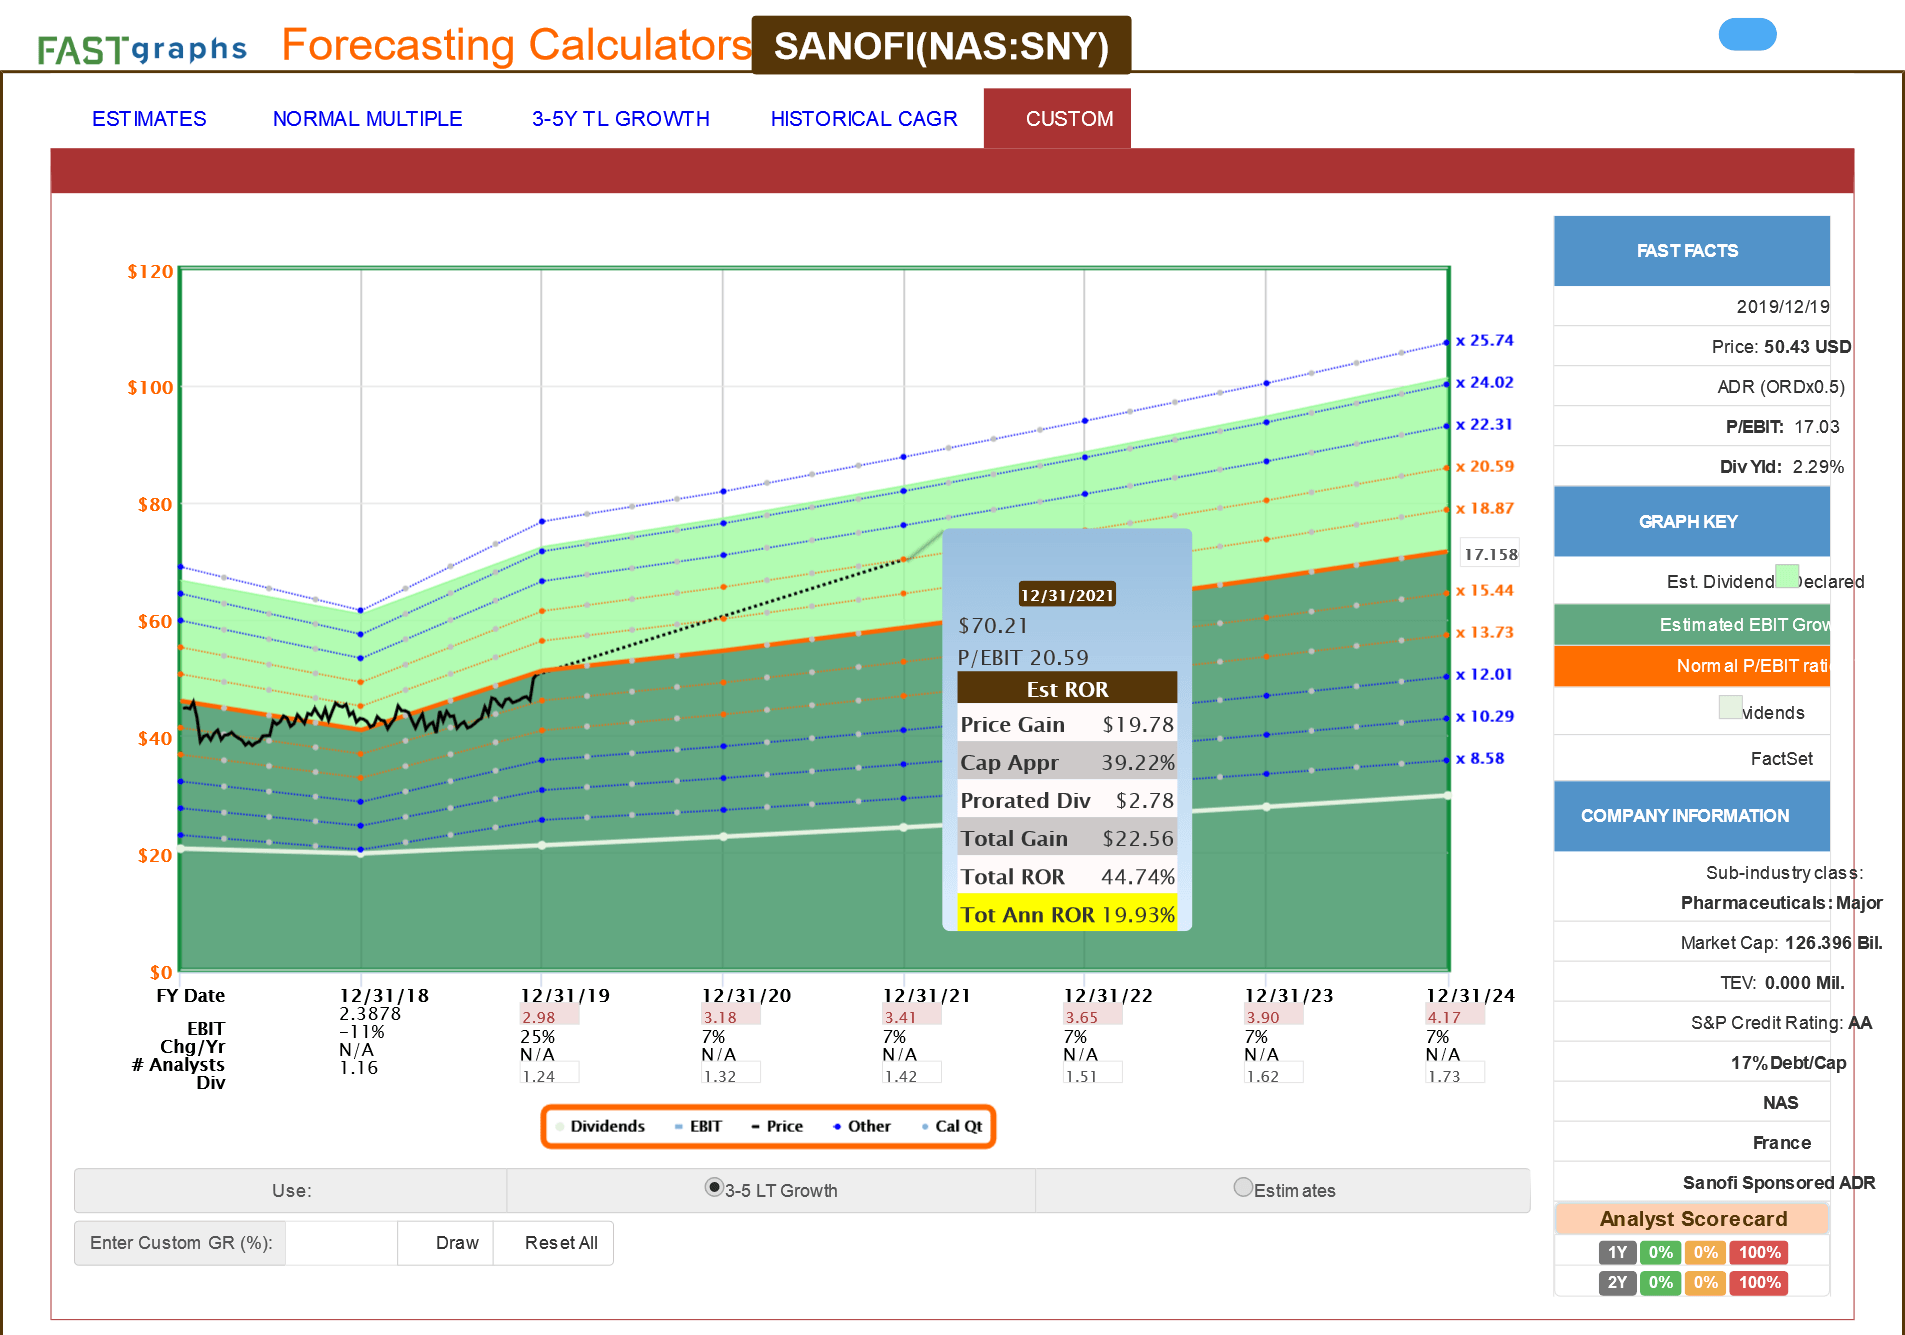Viewport: 1905px width, 1335px height.
Task: Click the 12/31/19 dividend value 1.24
Action: [549, 1075]
